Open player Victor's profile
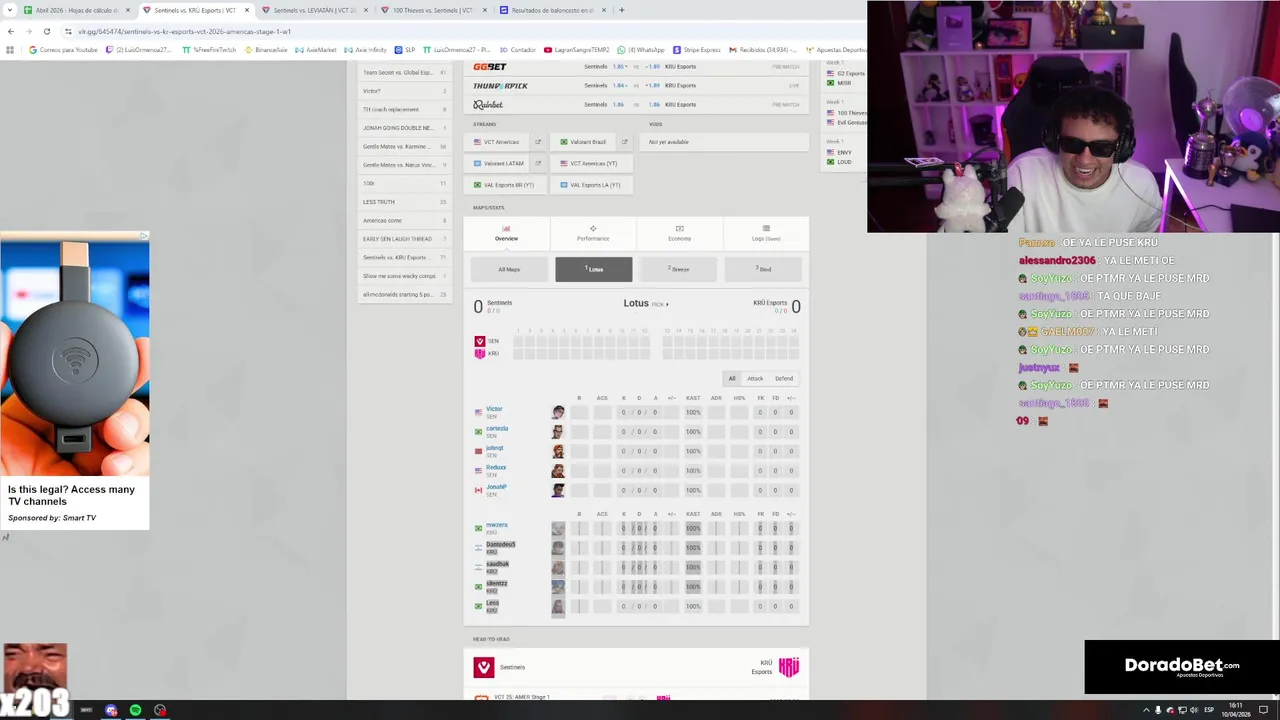This screenshot has height=720, width=1280. 494,409
